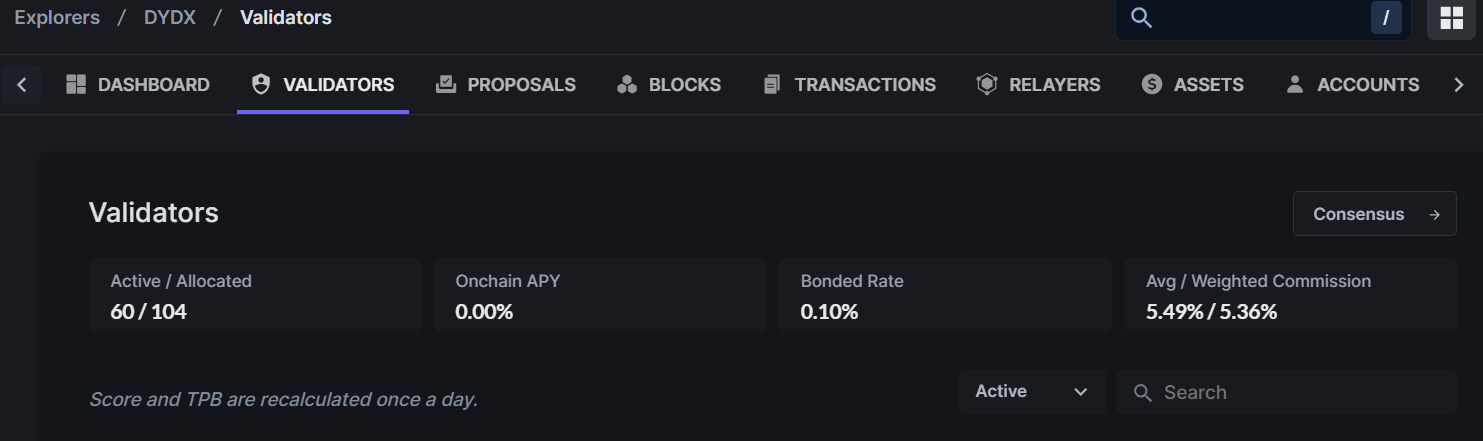Click the Transactions document icon
The height and width of the screenshot is (441, 1483).
771,85
